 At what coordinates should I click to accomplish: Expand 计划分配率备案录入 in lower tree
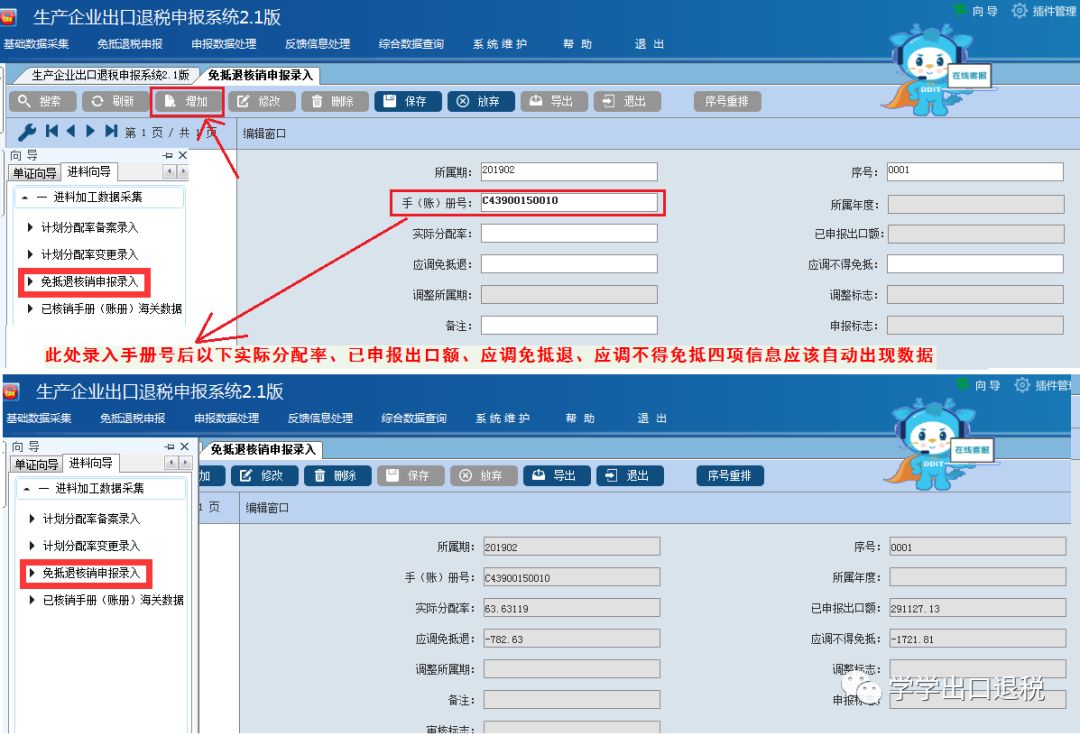pyautogui.click(x=32, y=518)
